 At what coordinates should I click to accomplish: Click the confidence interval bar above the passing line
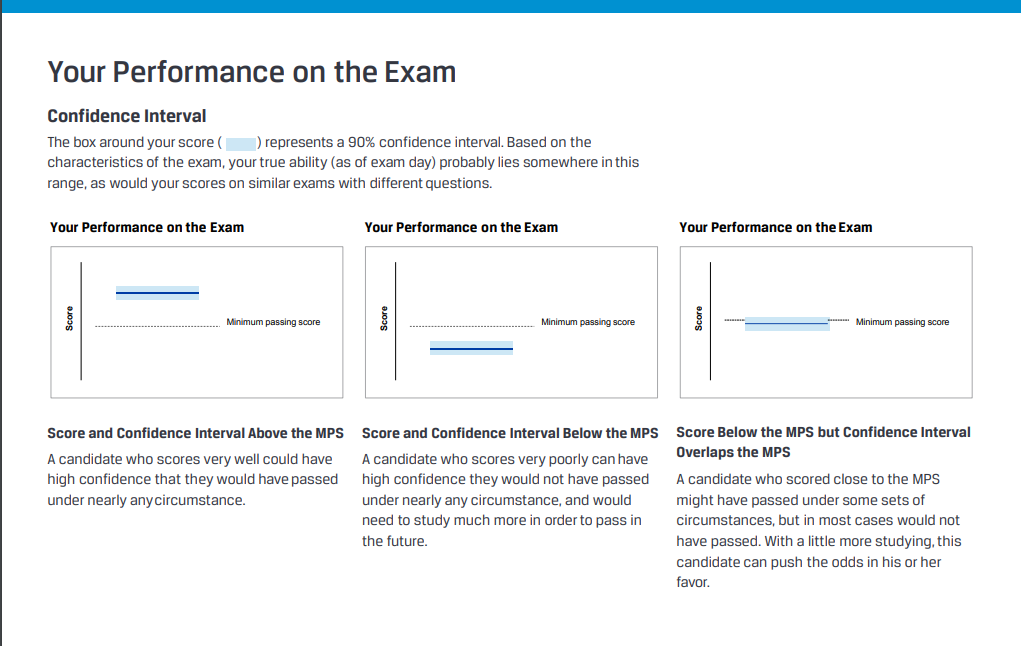[157, 292]
